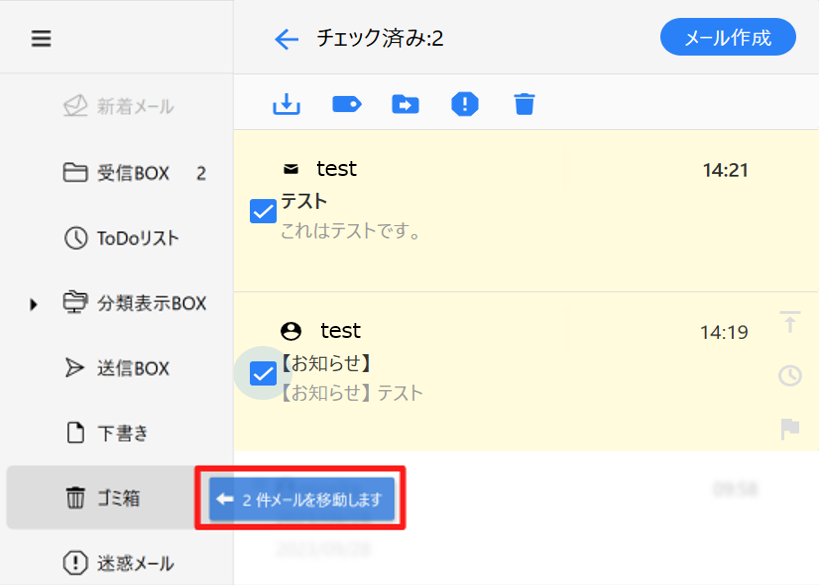Uncheck the テスト mail checkbox

coord(263,211)
